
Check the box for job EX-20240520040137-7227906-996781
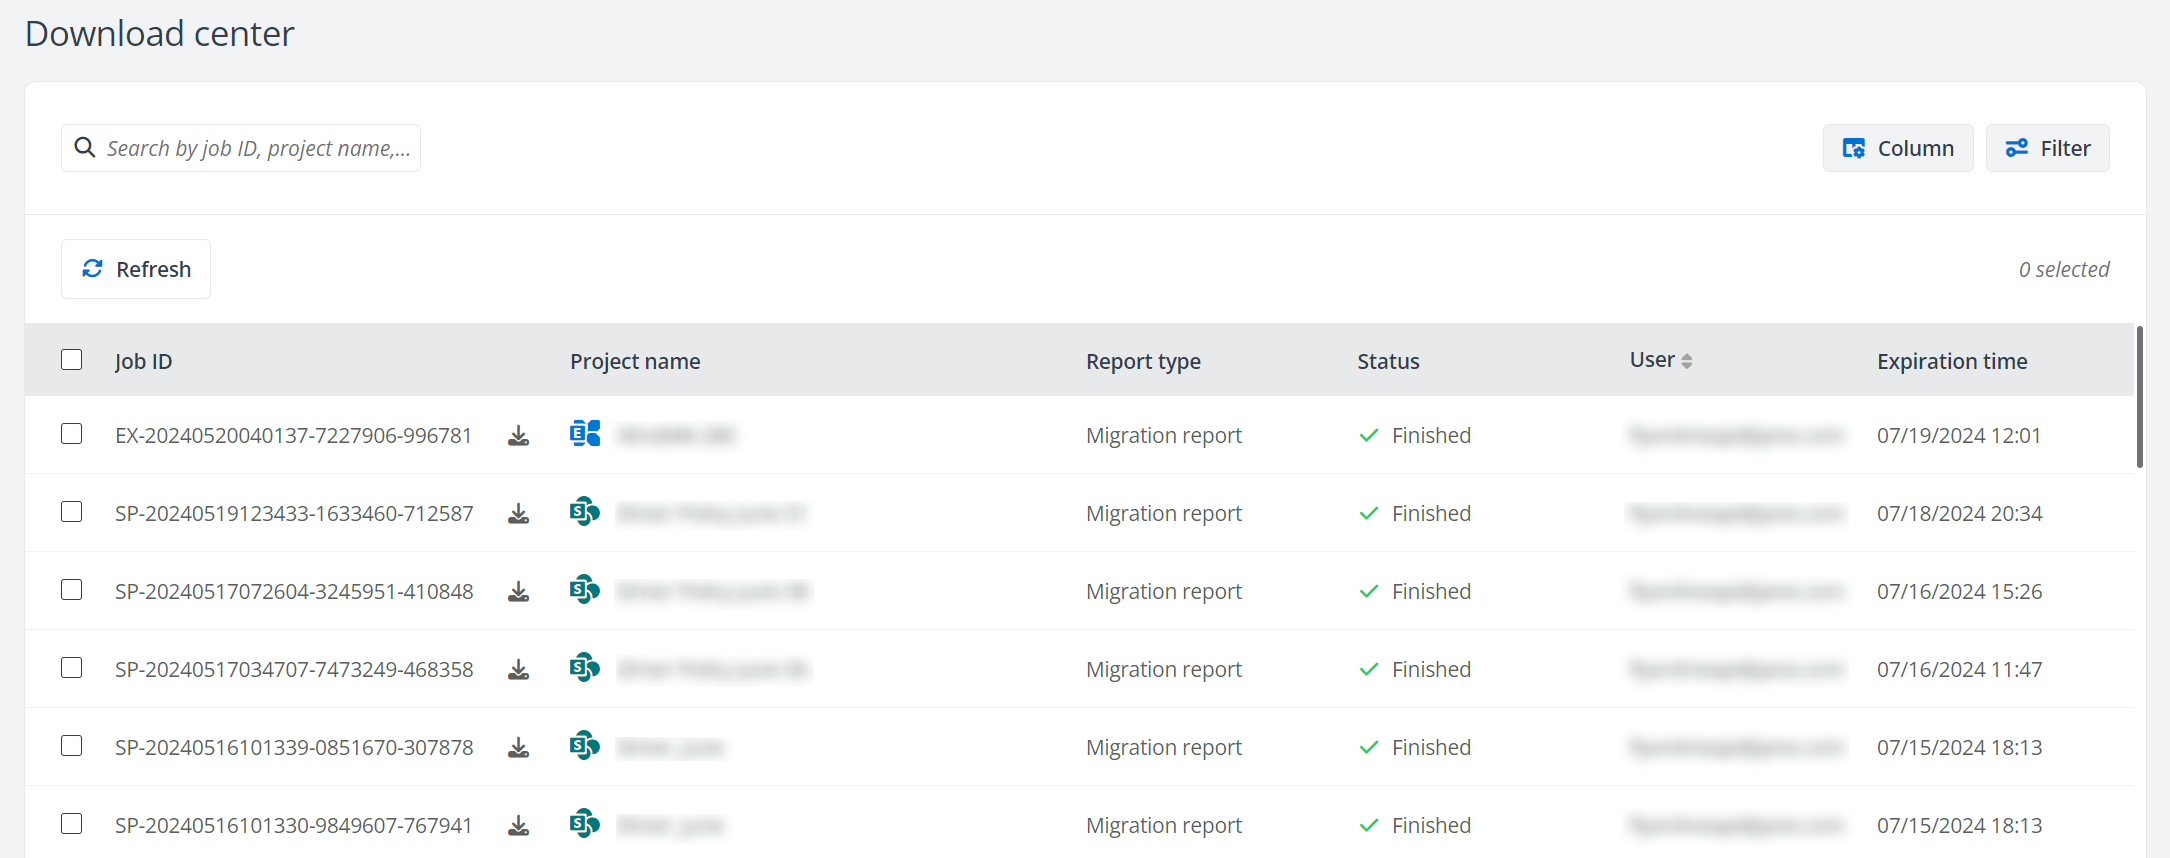pyautogui.click(x=72, y=434)
